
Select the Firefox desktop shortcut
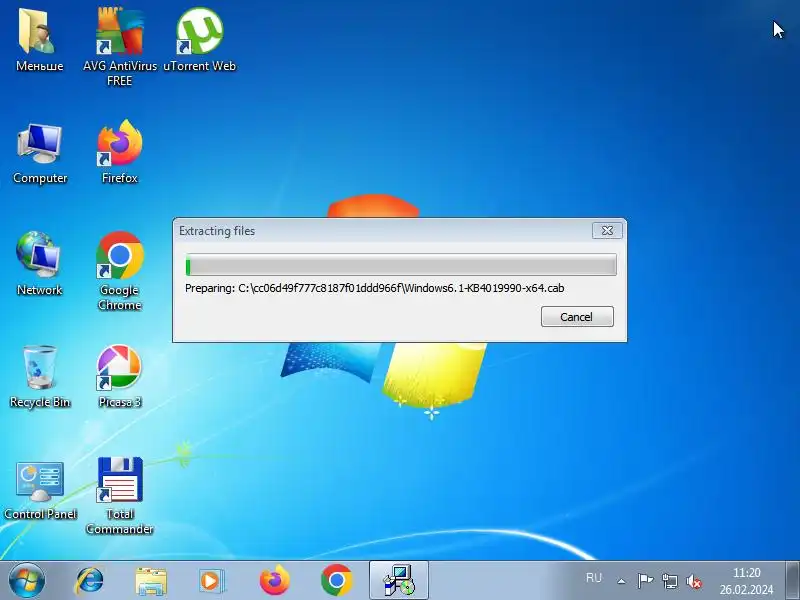point(119,152)
